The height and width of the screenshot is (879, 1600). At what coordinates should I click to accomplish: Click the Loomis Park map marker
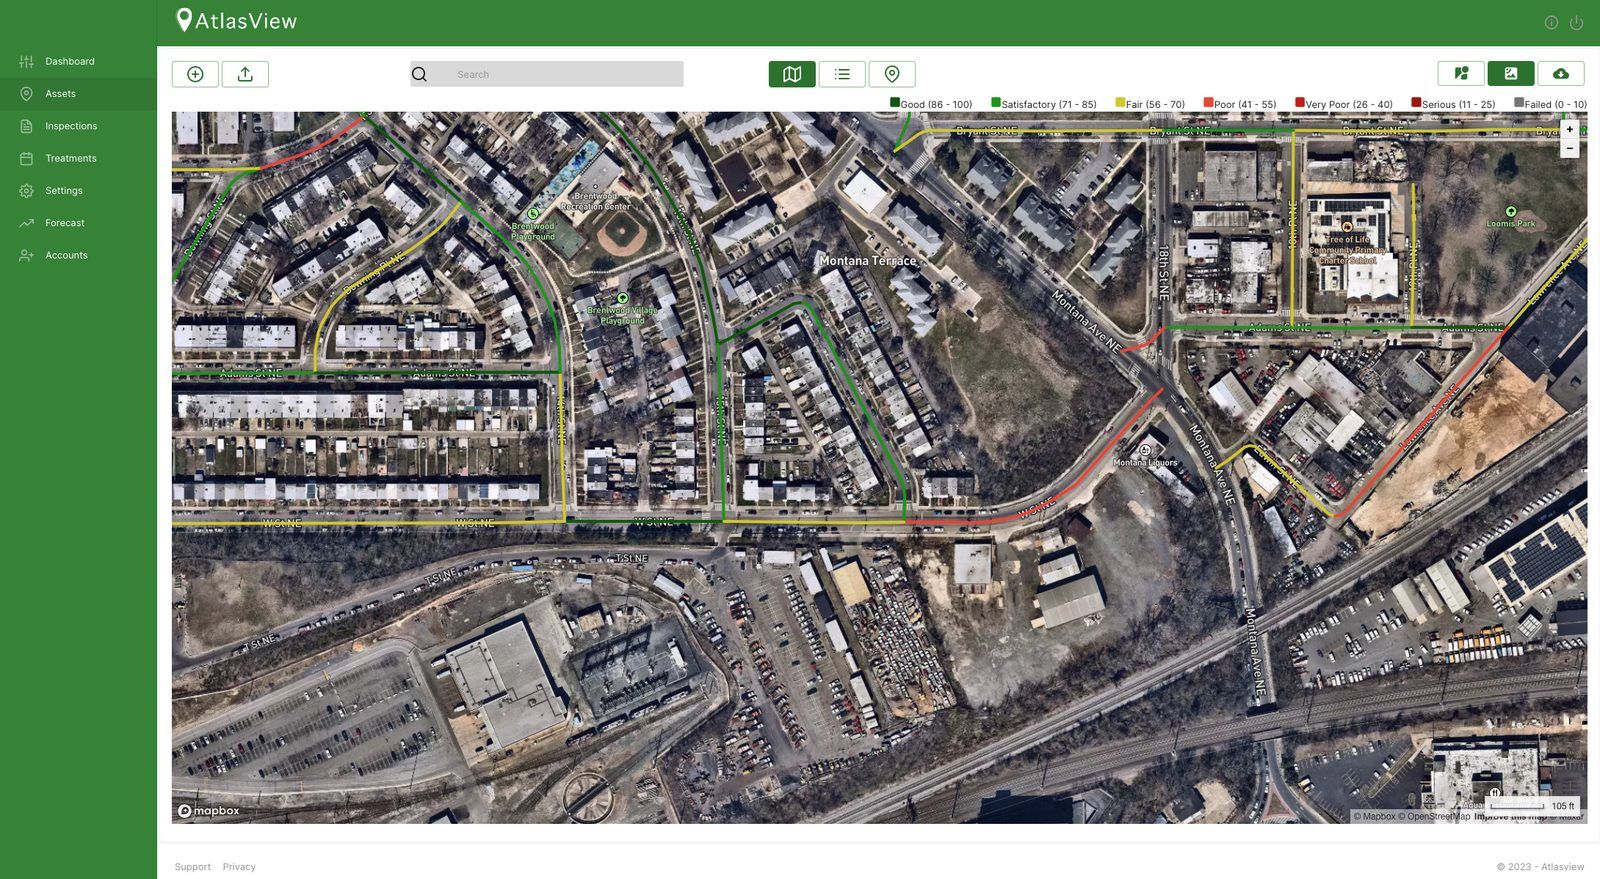pos(1510,211)
